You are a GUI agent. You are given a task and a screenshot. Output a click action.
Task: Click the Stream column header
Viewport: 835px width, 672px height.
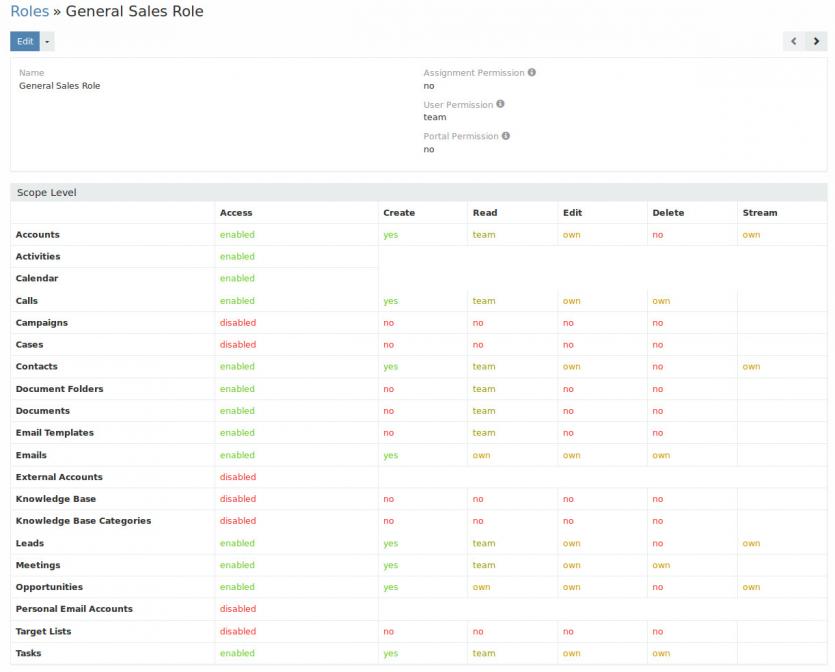click(759, 213)
